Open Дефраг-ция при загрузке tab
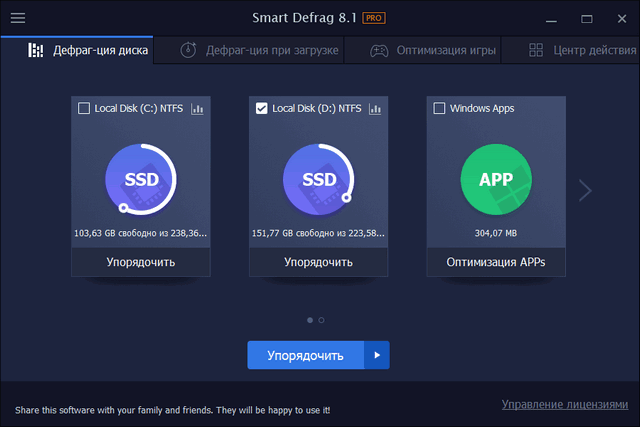This screenshot has width=640, height=427. click(249, 50)
